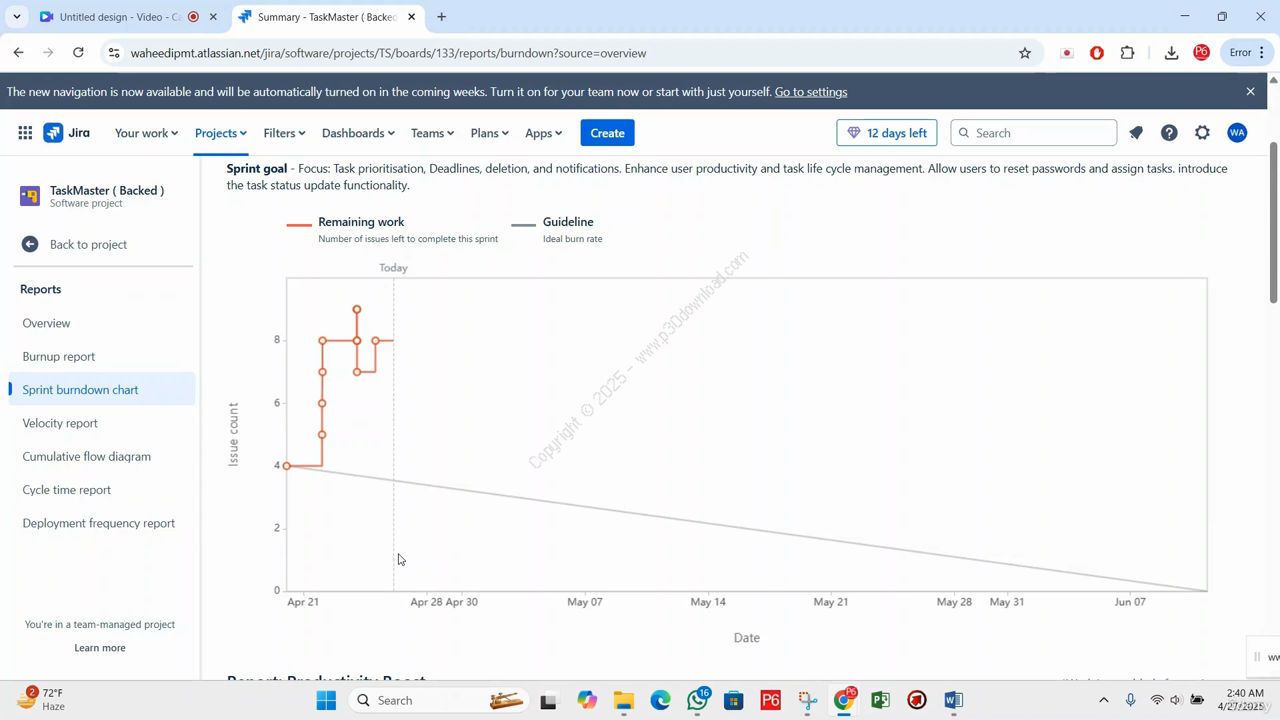Open the Velocity report
The height and width of the screenshot is (720, 1280).
point(60,423)
